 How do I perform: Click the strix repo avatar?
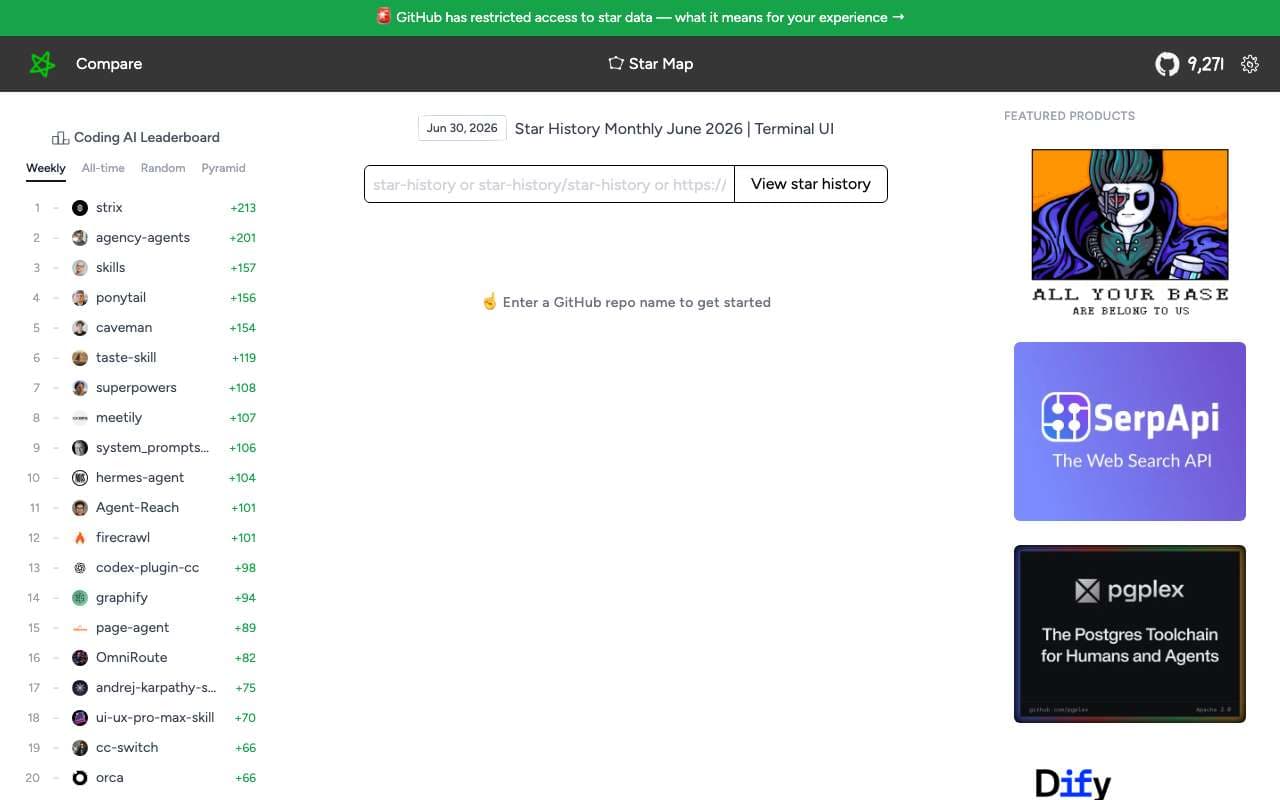tap(80, 208)
